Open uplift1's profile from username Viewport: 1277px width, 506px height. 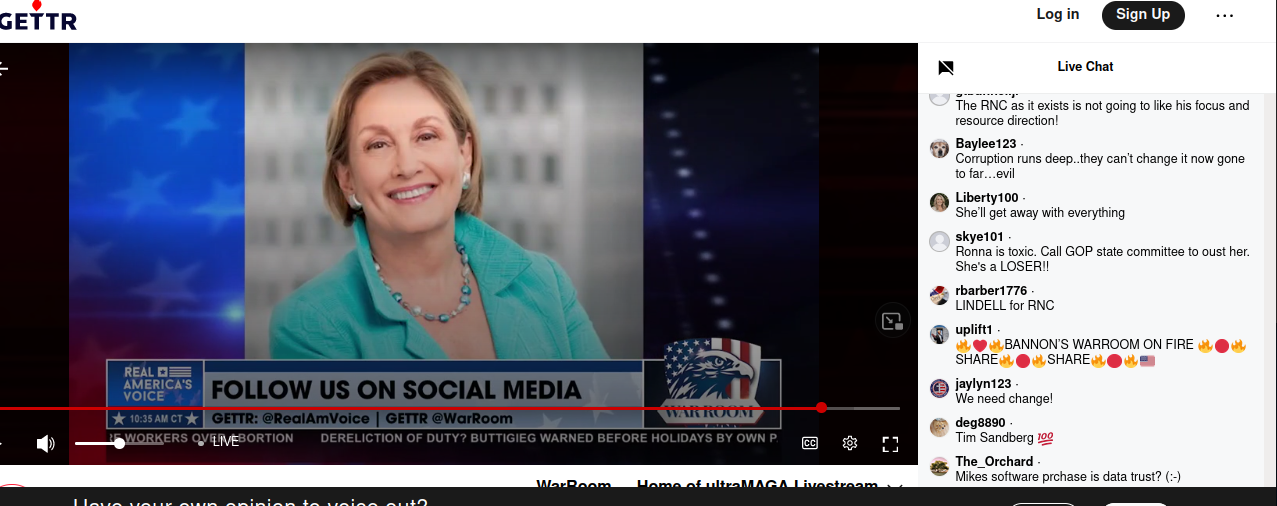point(974,330)
